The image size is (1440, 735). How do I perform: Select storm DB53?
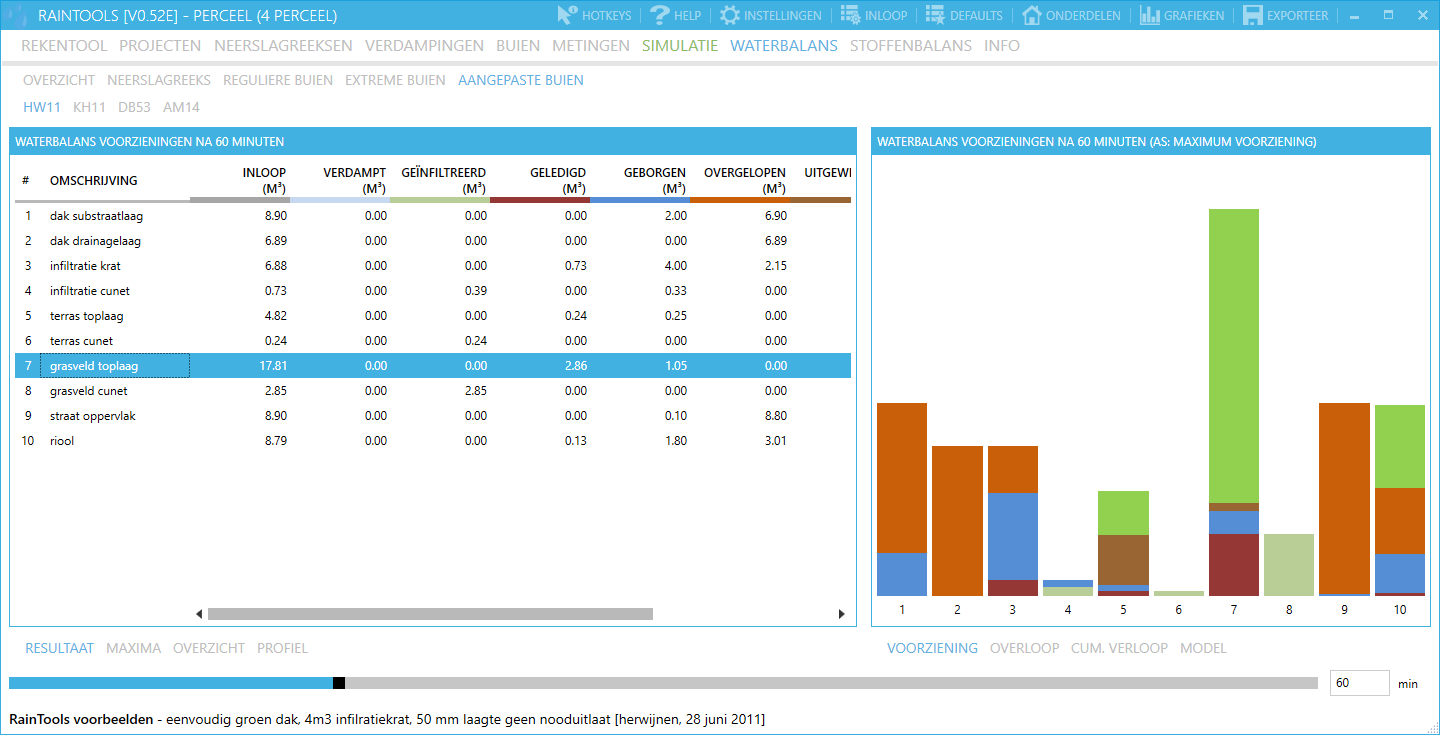coord(134,107)
